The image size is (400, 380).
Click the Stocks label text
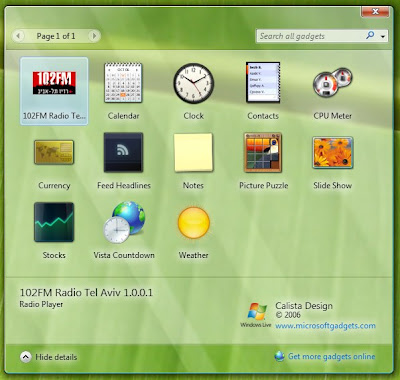click(54, 255)
